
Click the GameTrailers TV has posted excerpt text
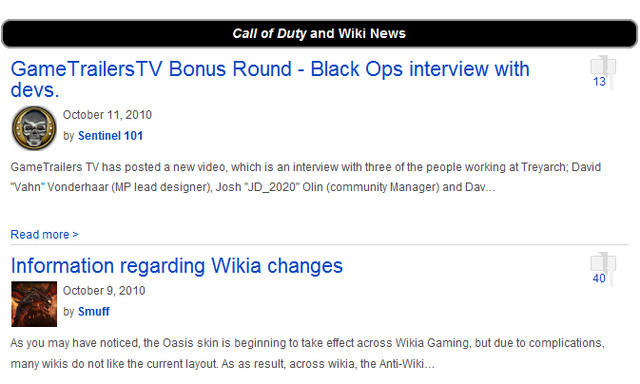tap(306, 177)
